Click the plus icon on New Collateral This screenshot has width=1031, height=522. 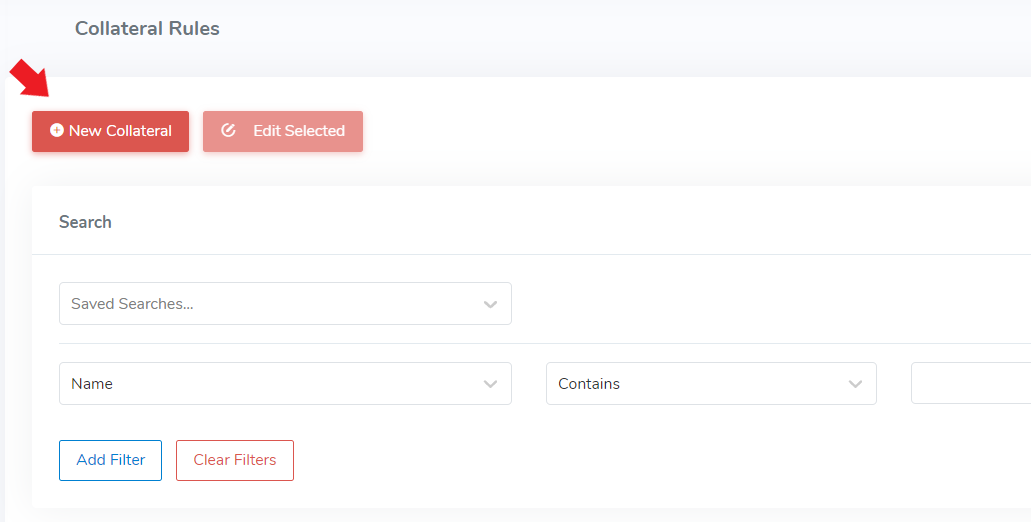point(57,130)
